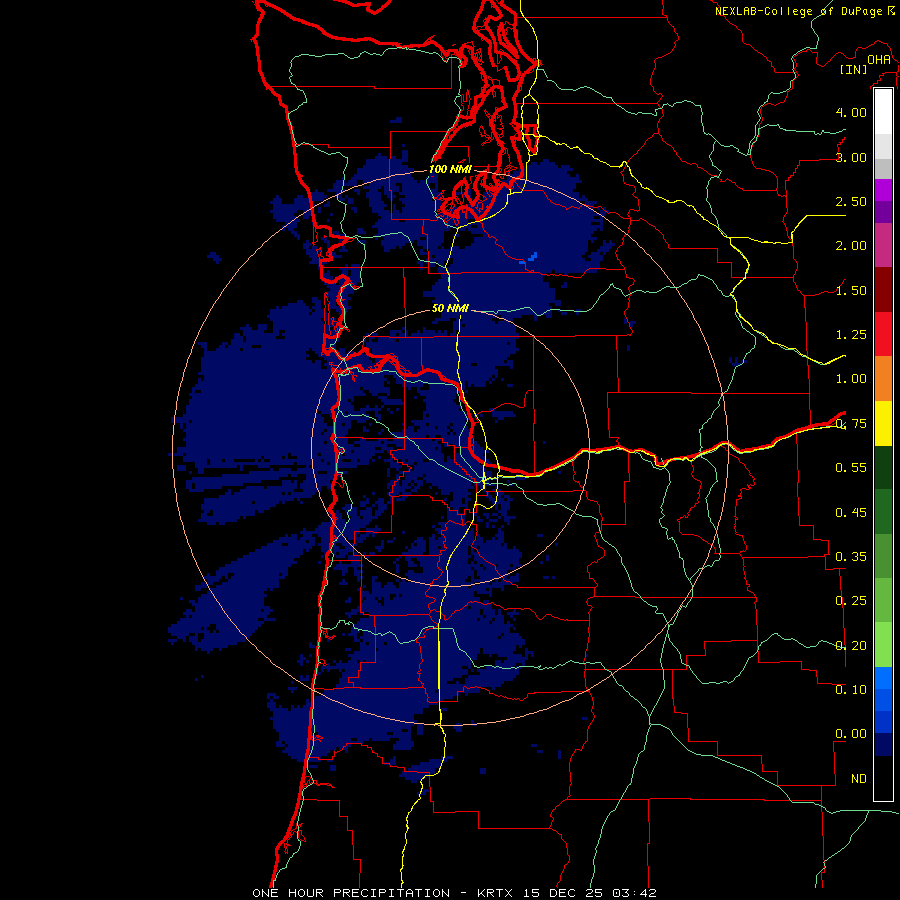The width and height of the screenshot is (900, 900).
Task: Click the 'ONE HOUR PRECIPITATION' title text
Action: (x=351, y=893)
